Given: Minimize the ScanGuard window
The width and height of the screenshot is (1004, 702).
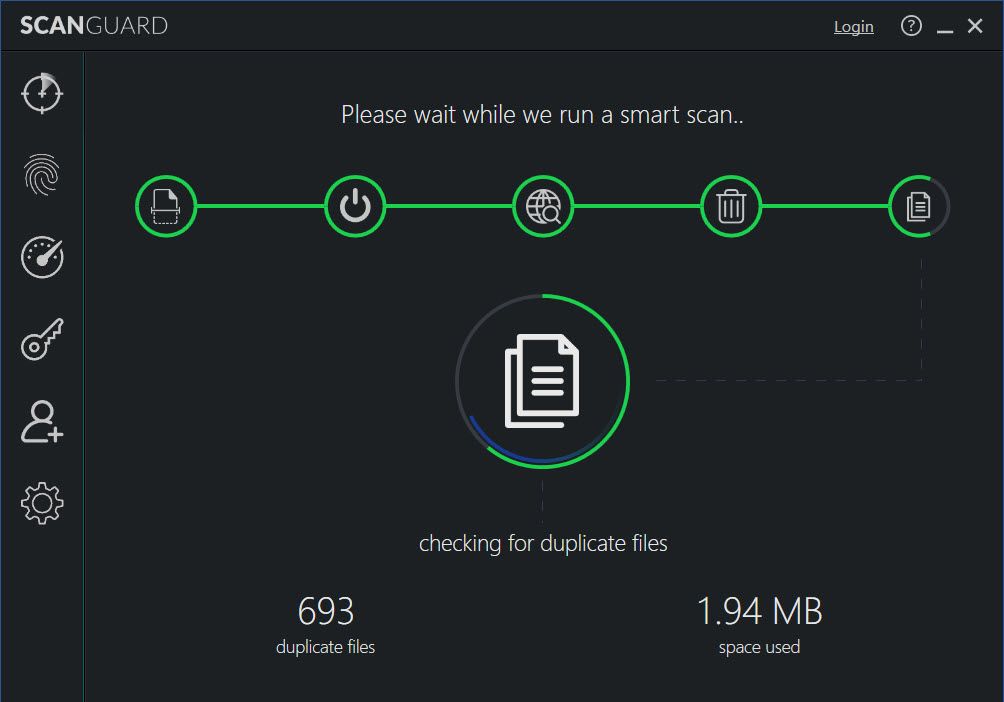Looking at the screenshot, I should (944, 30).
